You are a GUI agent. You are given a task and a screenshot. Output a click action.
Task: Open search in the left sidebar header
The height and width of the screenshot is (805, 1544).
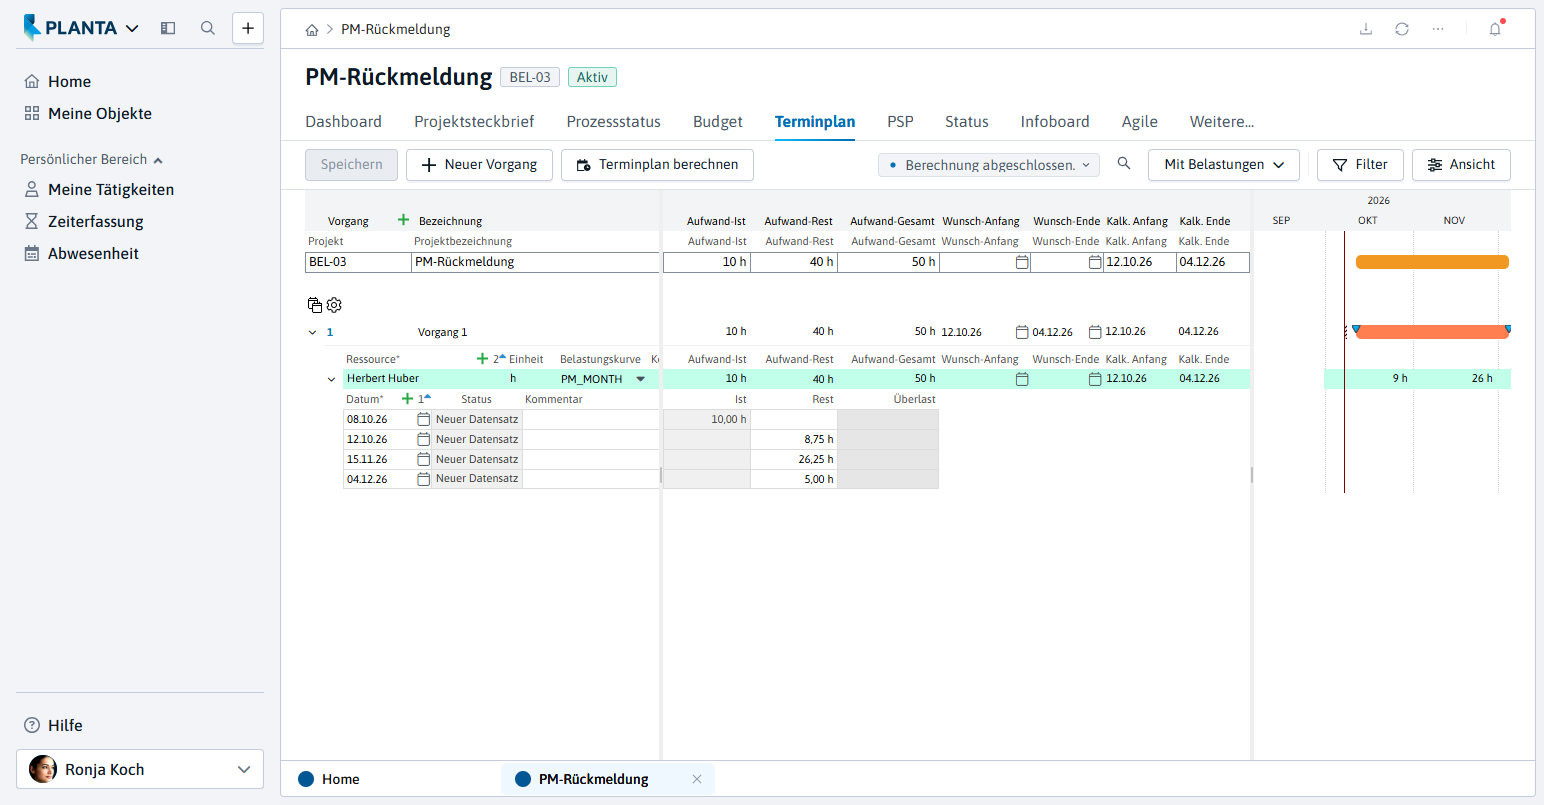[x=208, y=28]
